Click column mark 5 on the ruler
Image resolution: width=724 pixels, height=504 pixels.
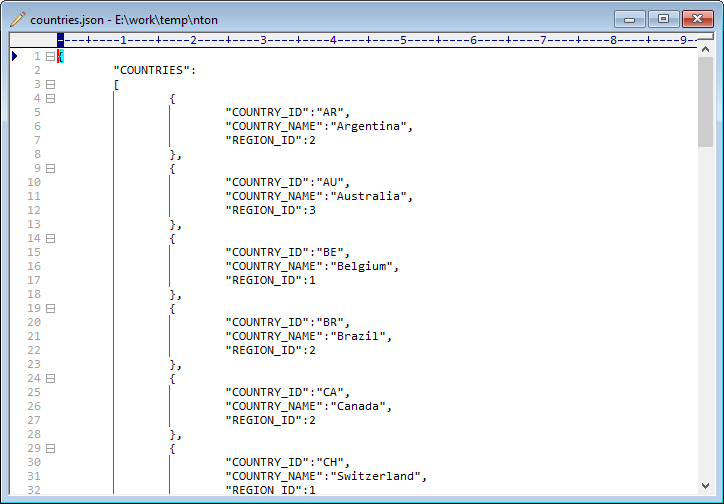[403, 40]
